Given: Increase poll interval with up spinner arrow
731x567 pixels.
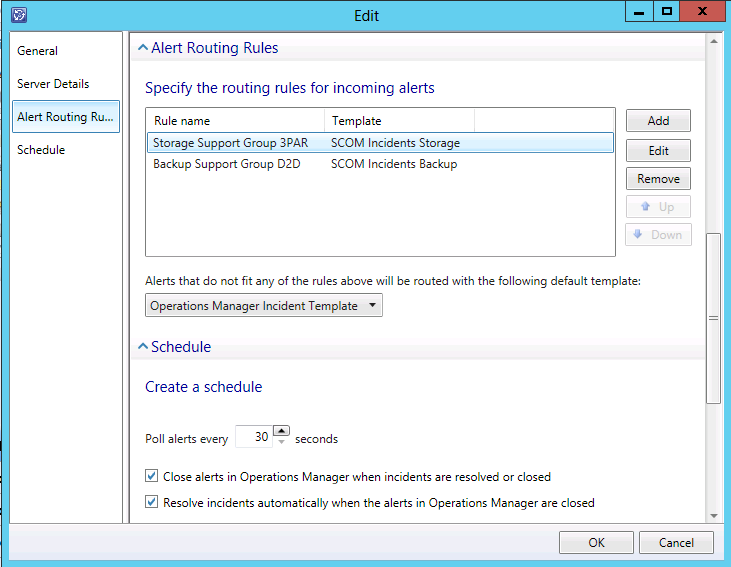Looking at the screenshot, I should click(281, 432).
